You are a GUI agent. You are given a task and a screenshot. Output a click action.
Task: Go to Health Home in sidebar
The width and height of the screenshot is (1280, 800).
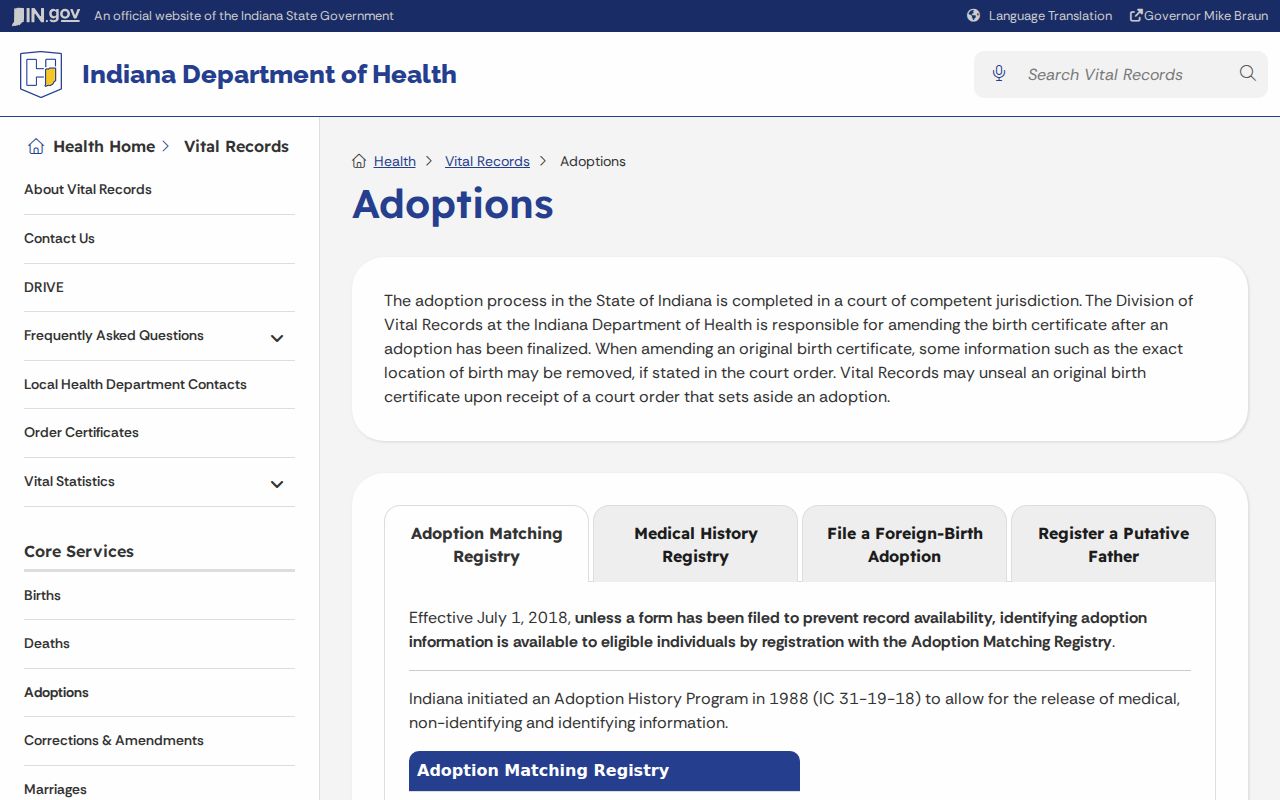pyautogui.click(x=104, y=146)
